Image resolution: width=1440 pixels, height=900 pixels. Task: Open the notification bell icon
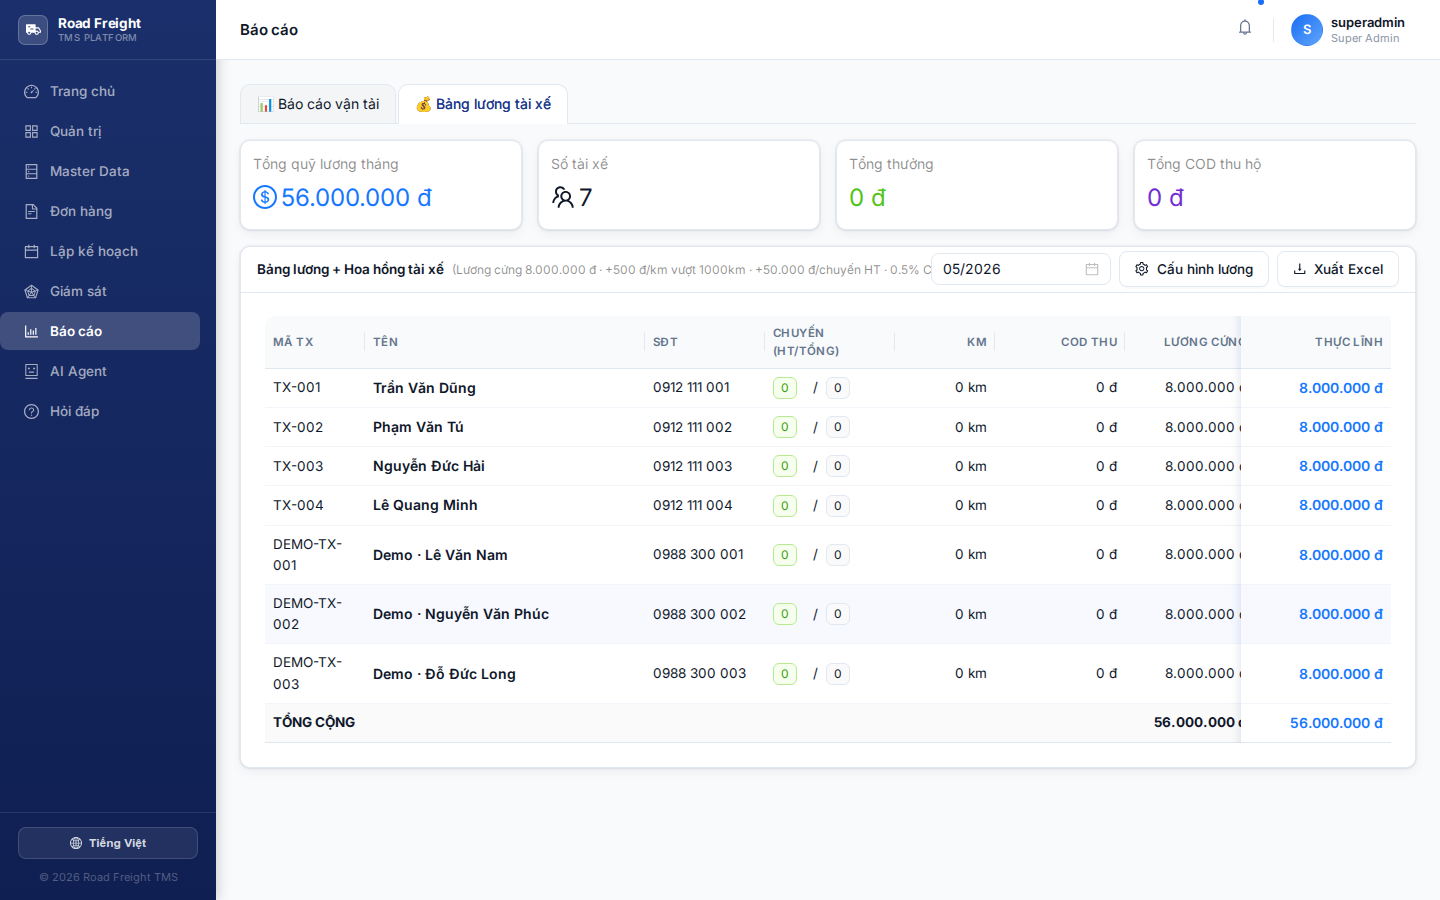1245,28
